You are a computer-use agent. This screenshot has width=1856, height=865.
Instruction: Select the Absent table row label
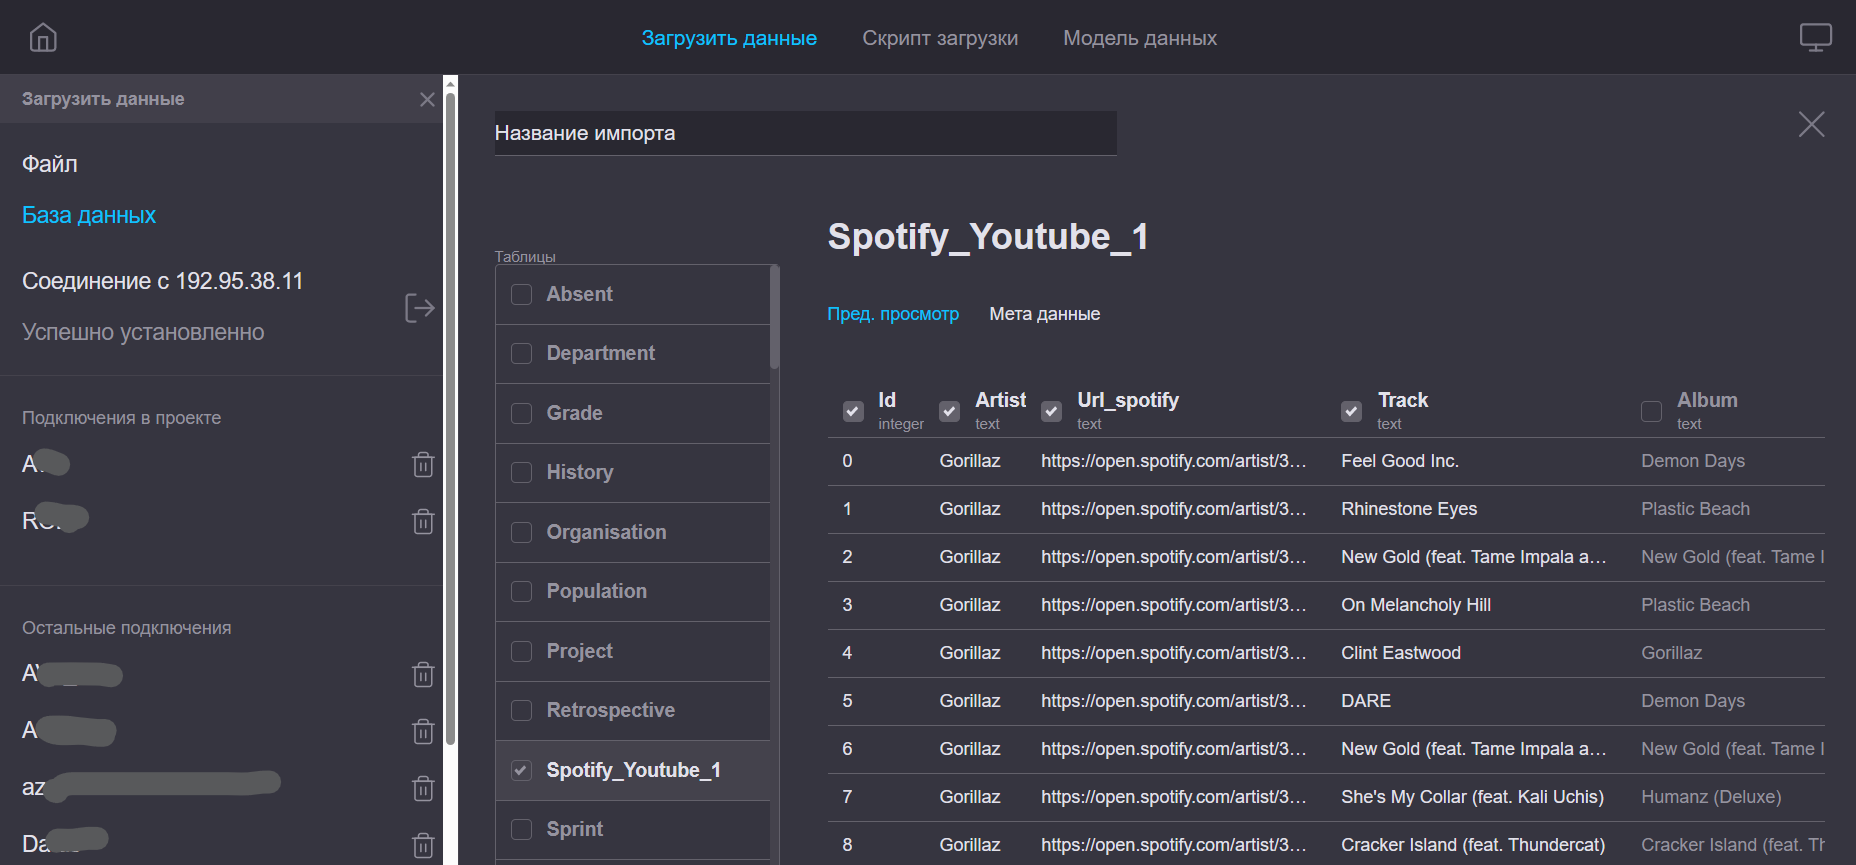579,294
